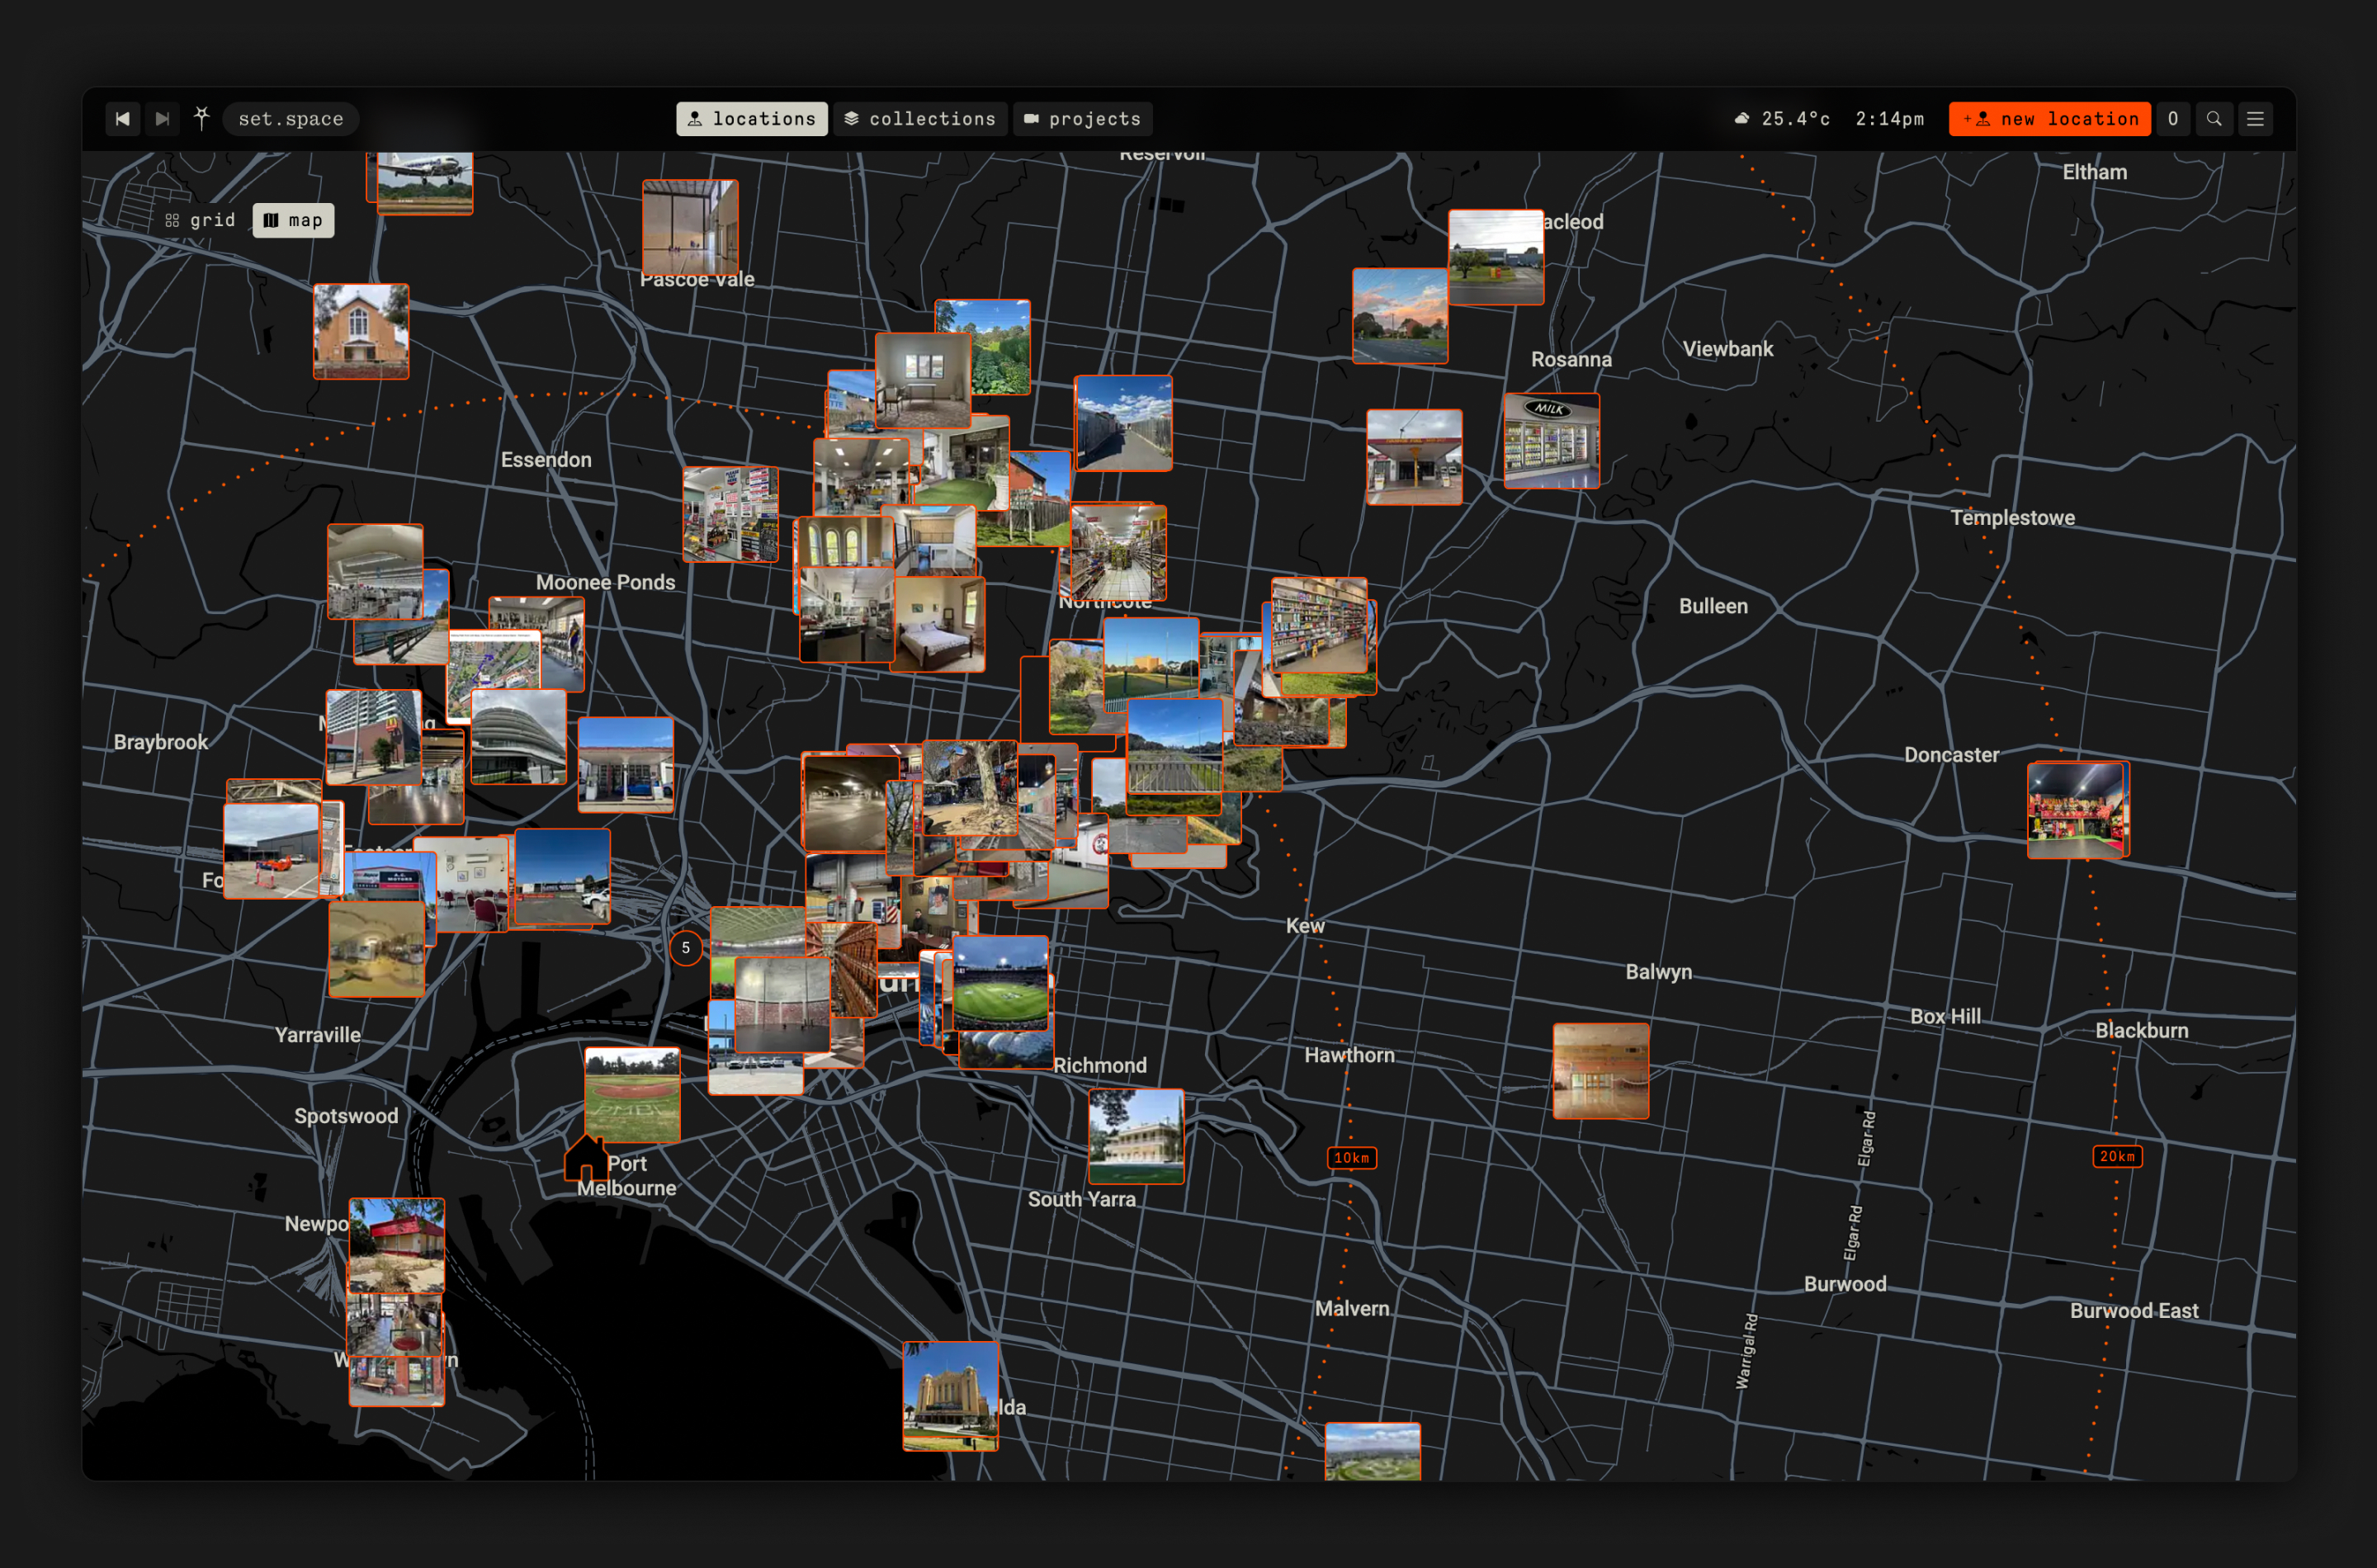
Task: Click the Yarraville map label
Action: (318, 1035)
